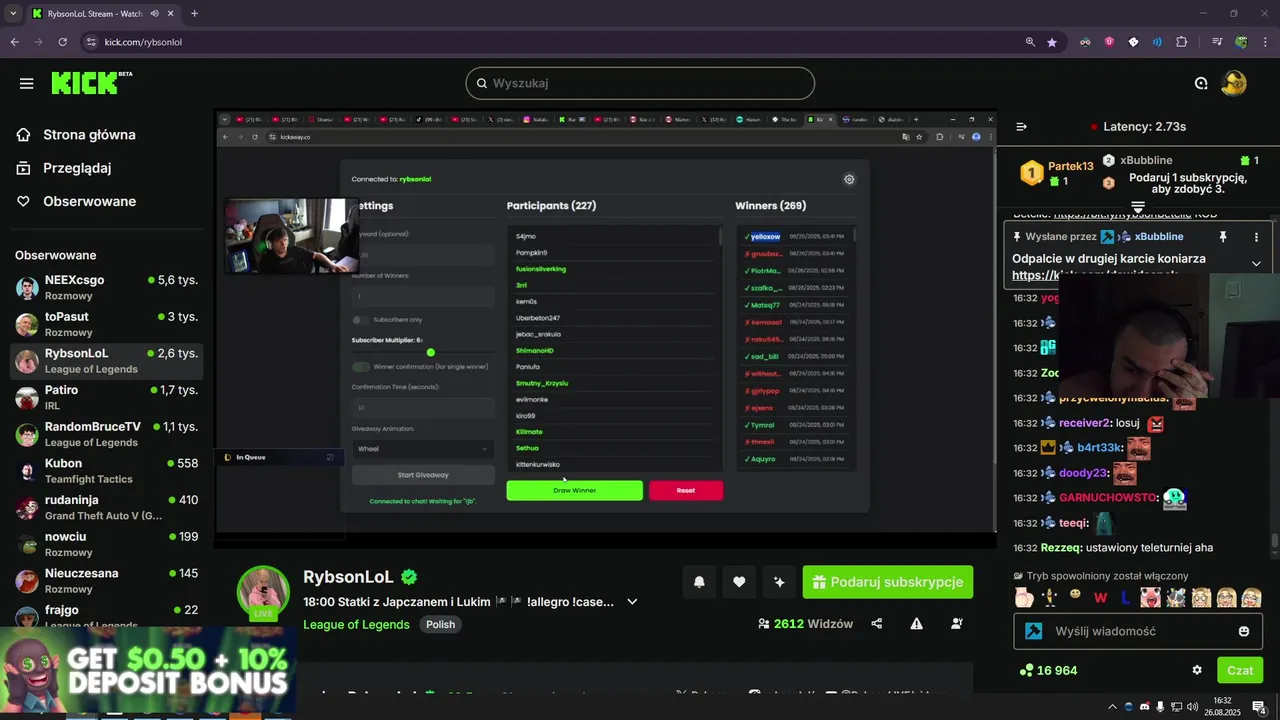Viewport: 1280px width, 720px height.
Task: Toggle the volume tray icon
Action: [1192, 707]
